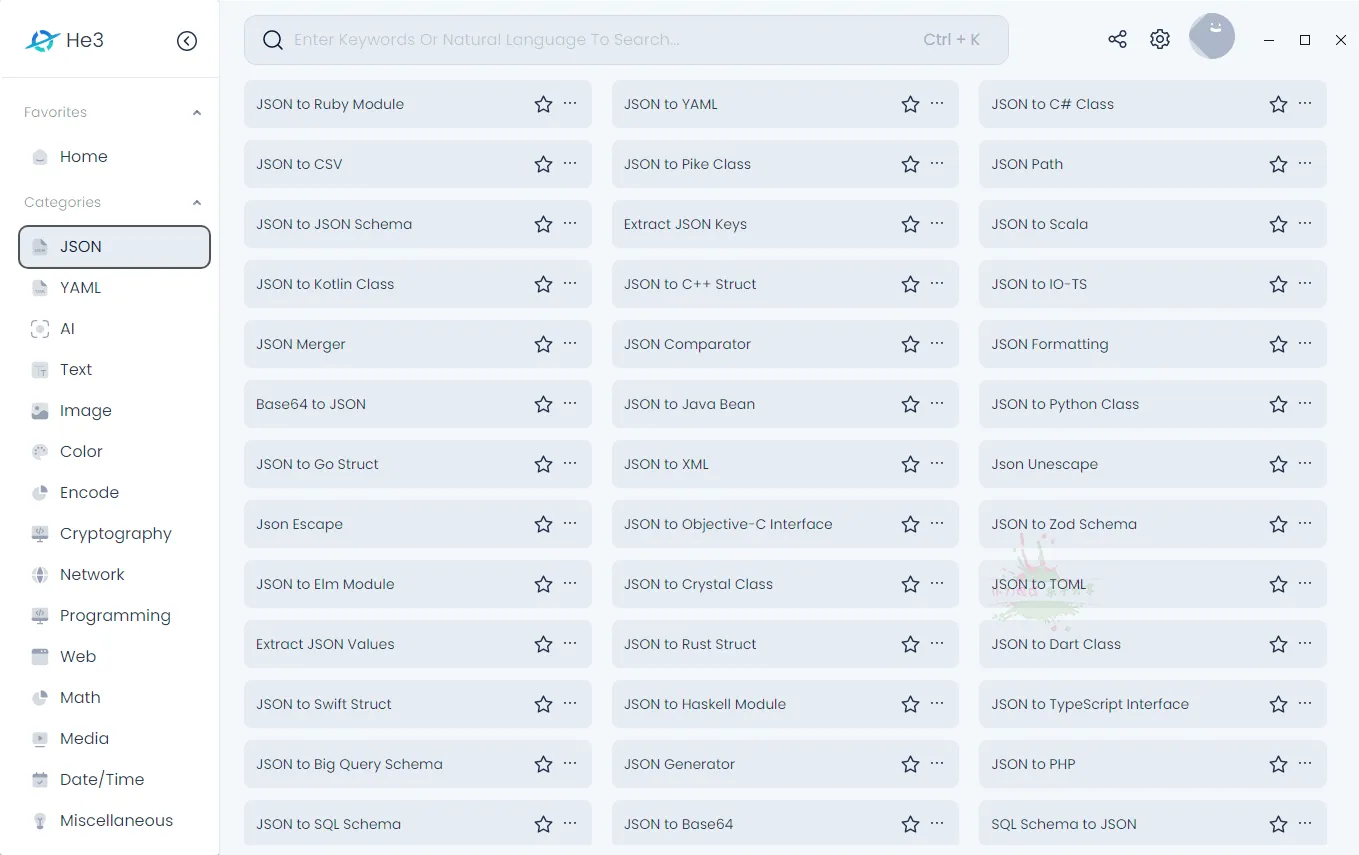Open the JSON to Elm Module tool

click(418, 584)
